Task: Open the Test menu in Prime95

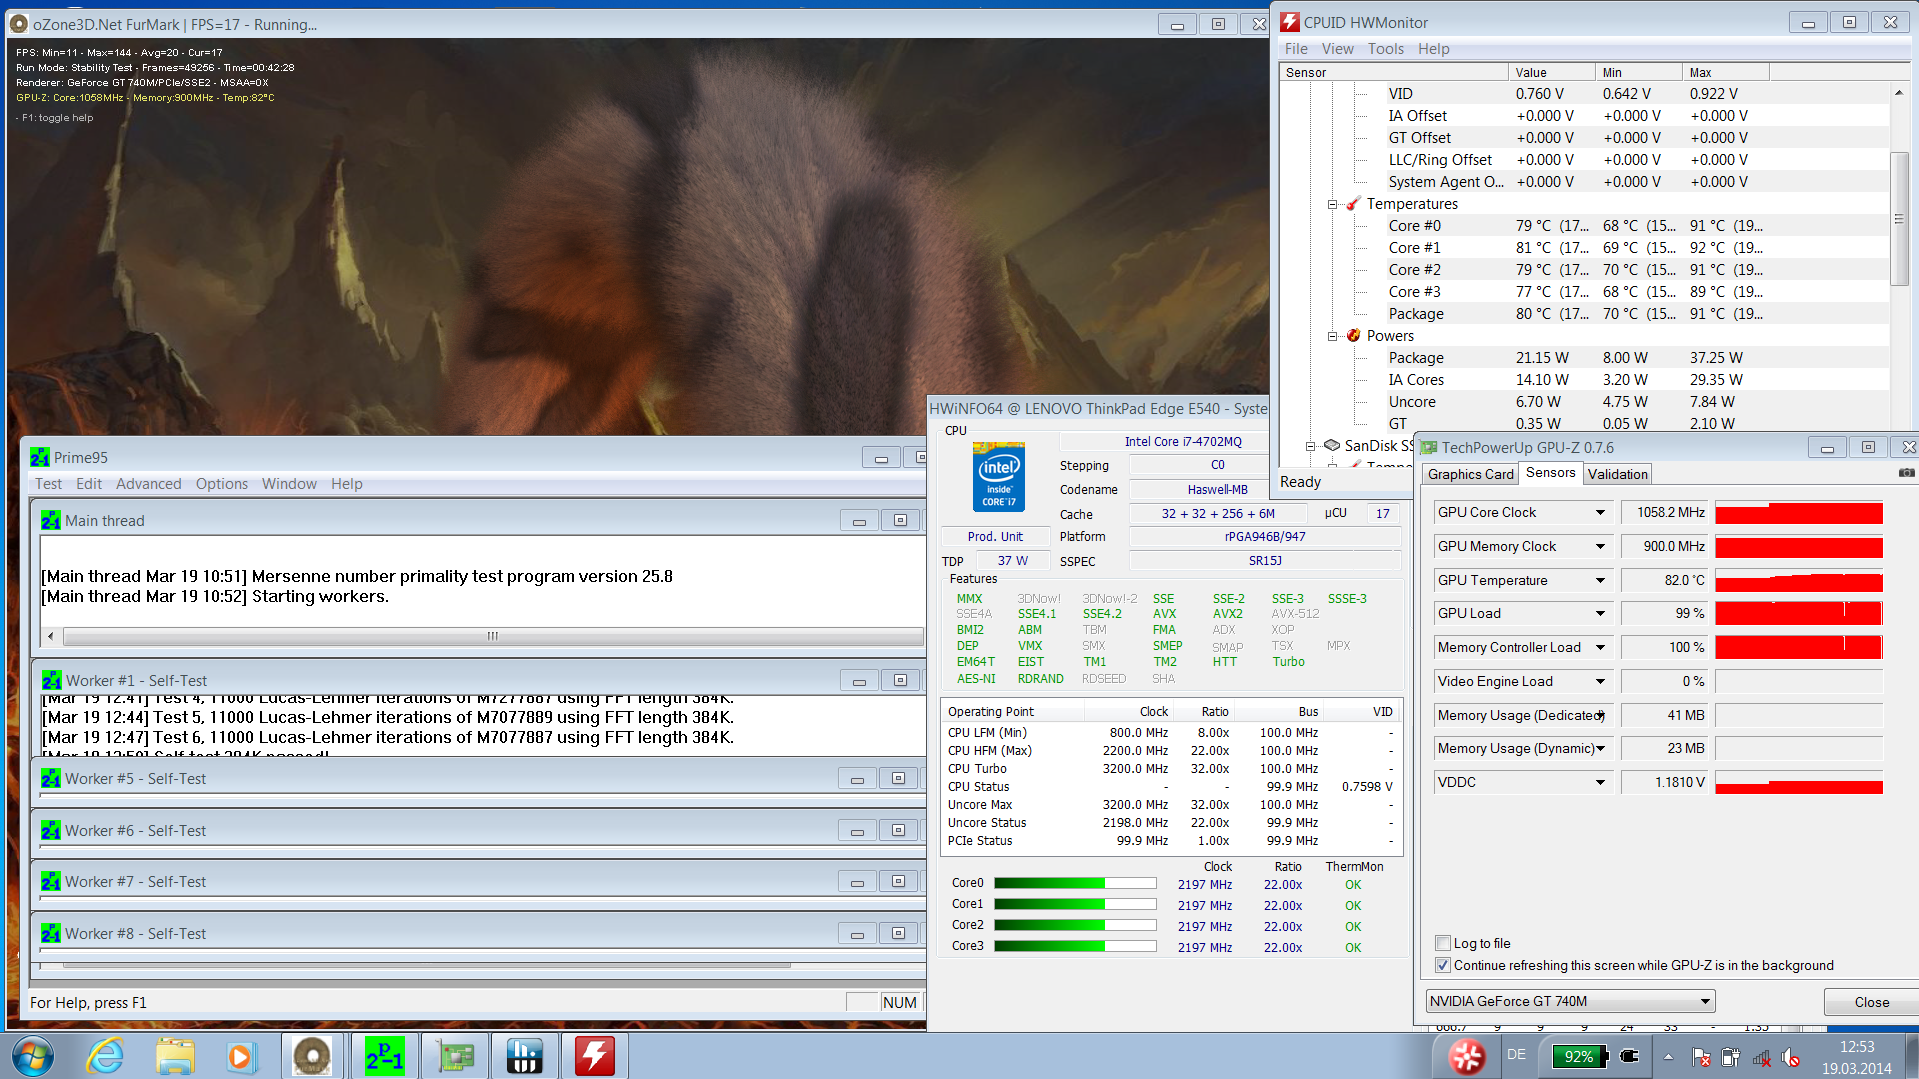Action: (x=48, y=484)
